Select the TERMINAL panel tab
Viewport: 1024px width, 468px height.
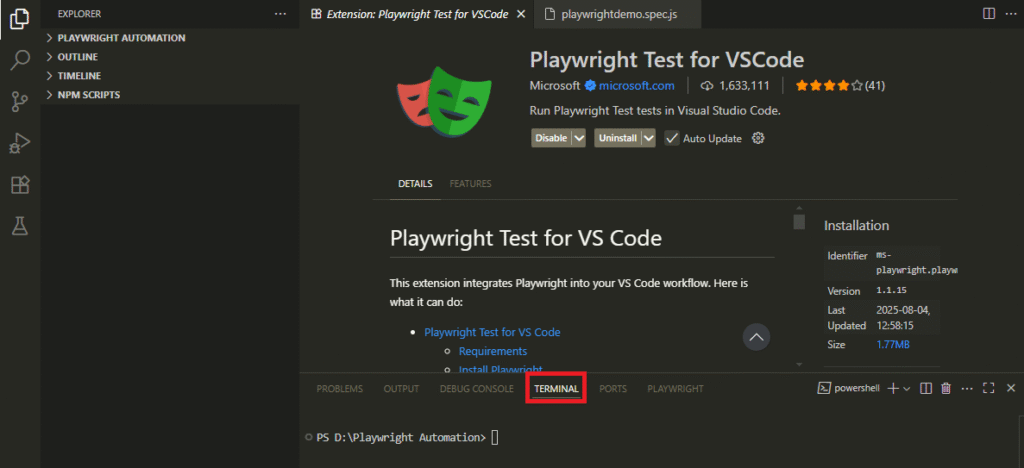point(556,388)
